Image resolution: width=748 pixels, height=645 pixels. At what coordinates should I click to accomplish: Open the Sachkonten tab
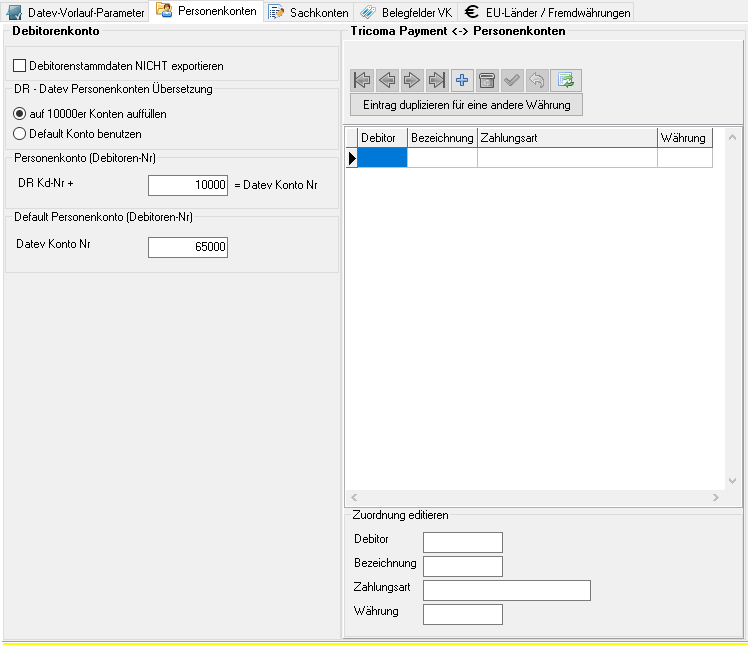click(x=309, y=13)
